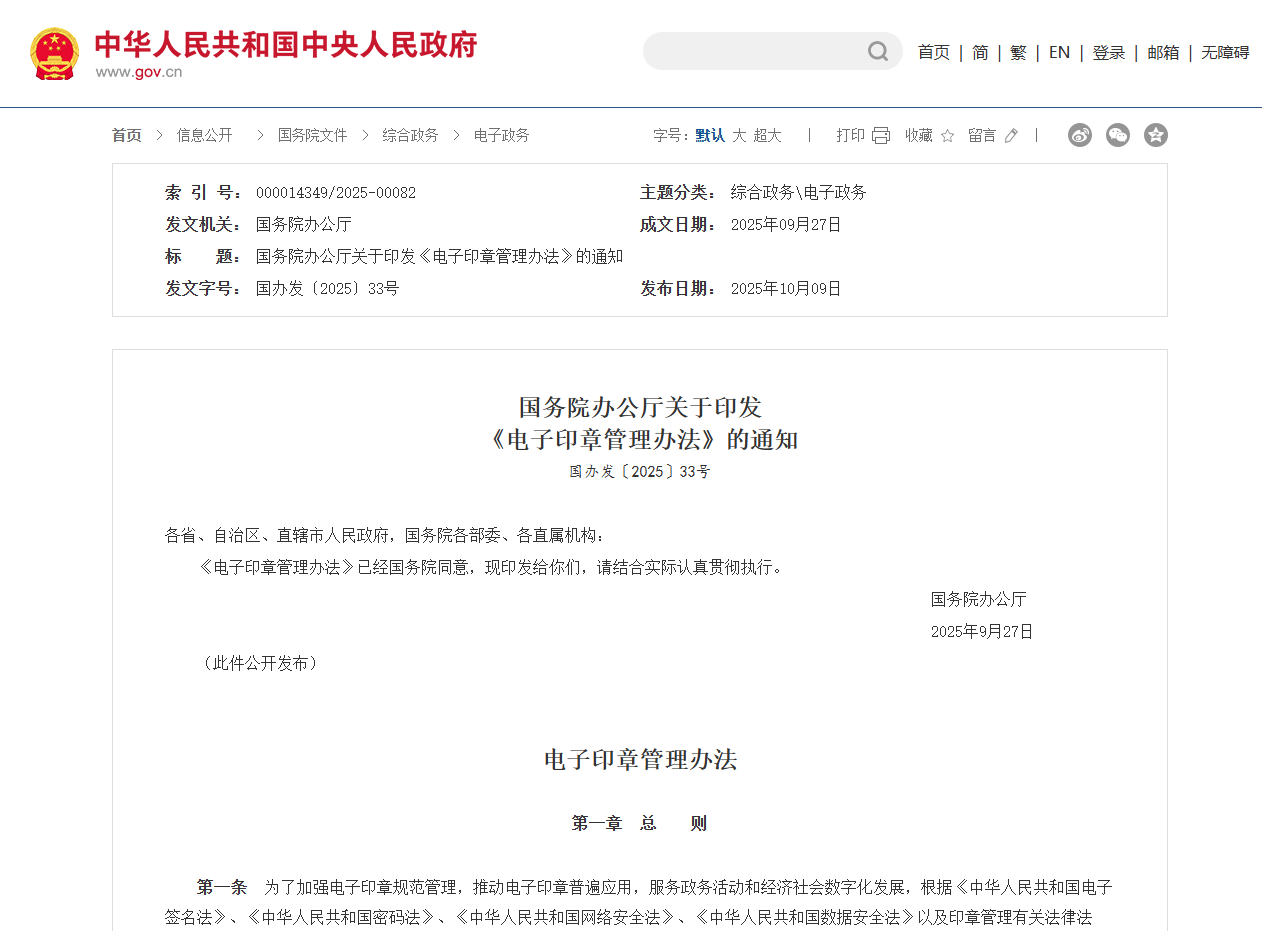Click the national emblem logo
This screenshot has height=931, width=1262.
pyautogui.click(x=54, y=54)
